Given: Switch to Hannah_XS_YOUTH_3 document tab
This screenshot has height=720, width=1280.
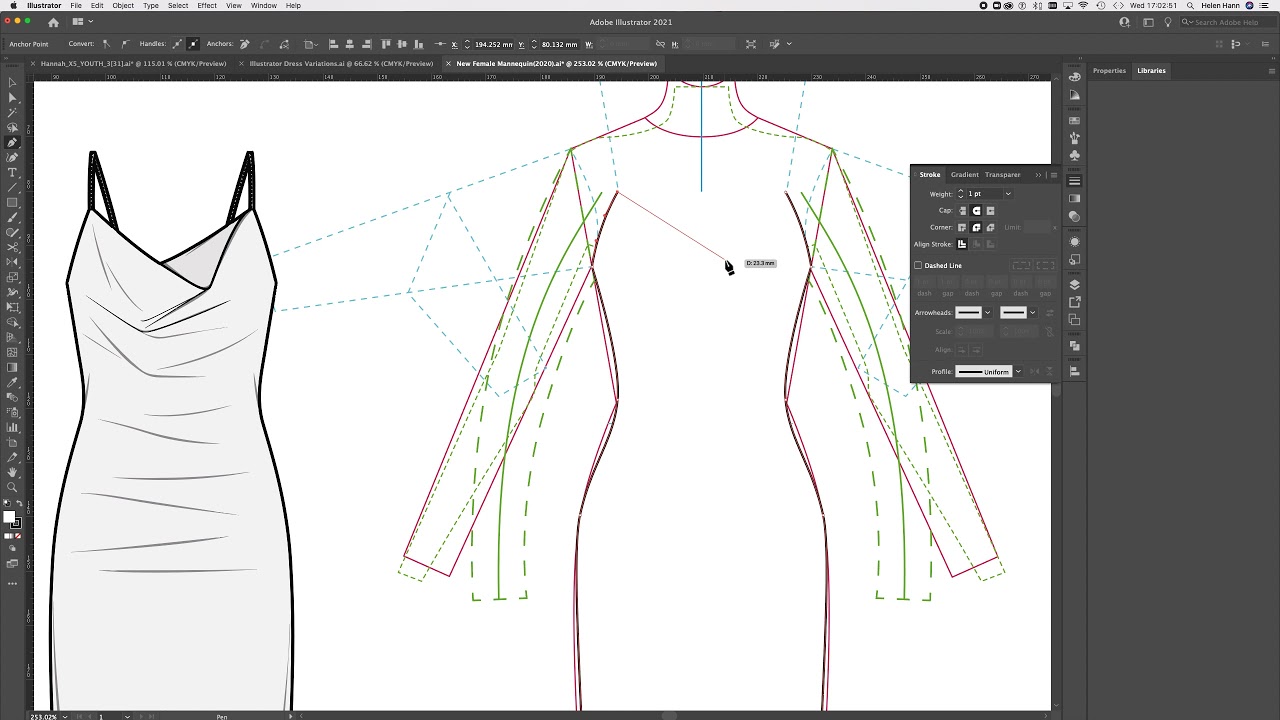Looking at the screenshot, I should coord(133,63).
